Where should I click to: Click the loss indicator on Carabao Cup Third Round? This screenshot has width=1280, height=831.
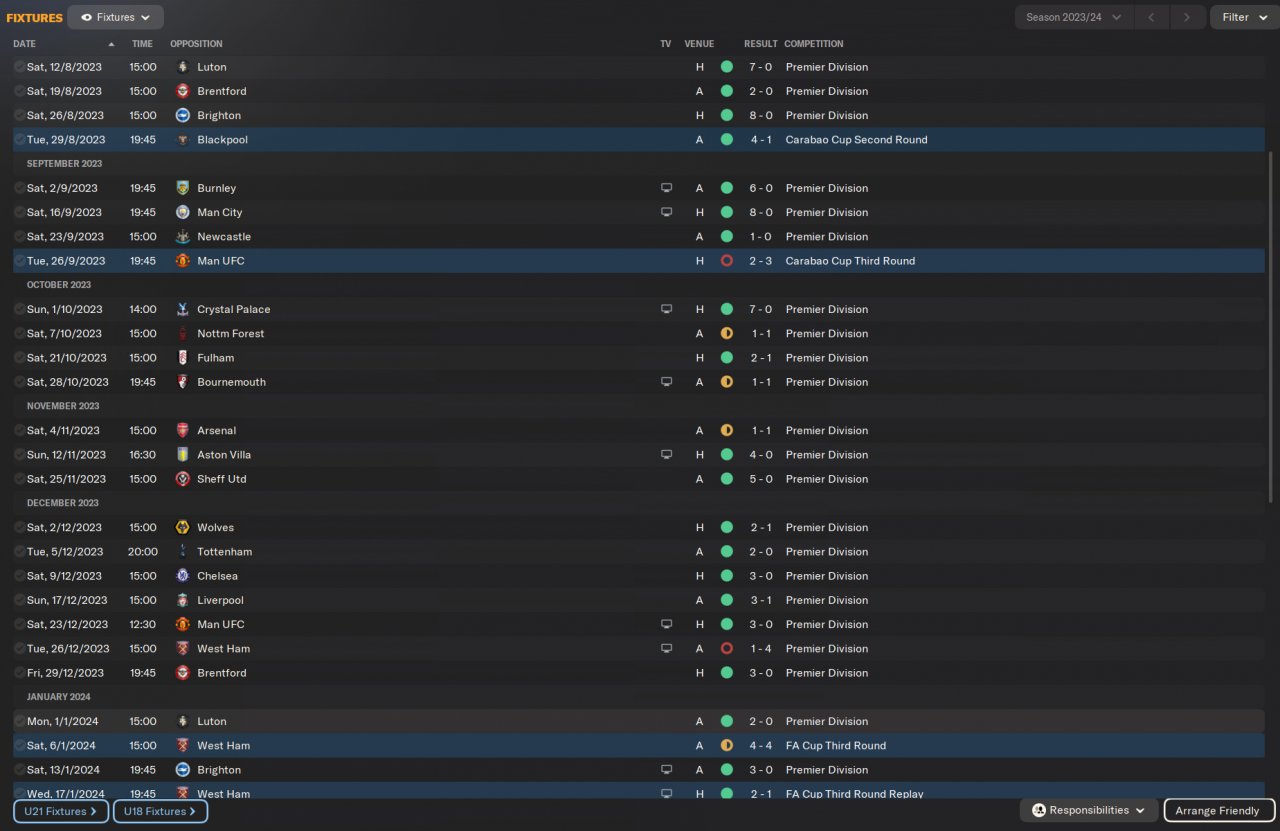coord(726,261)
